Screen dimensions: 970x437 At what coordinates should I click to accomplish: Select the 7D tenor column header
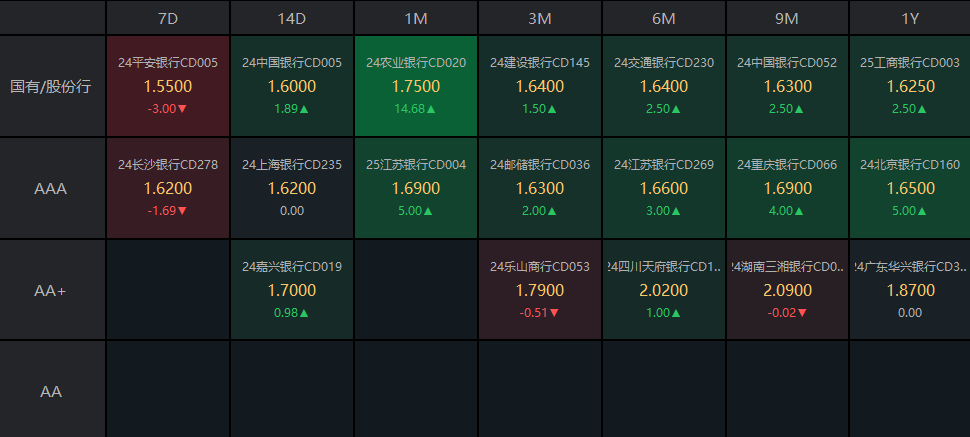click(x=168, y=18)
